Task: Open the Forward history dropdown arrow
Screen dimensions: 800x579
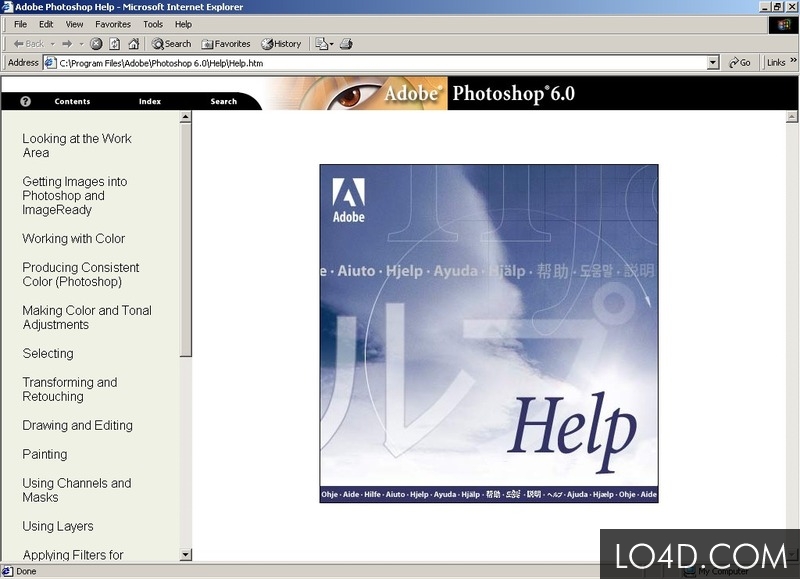Action: (81, 44)
